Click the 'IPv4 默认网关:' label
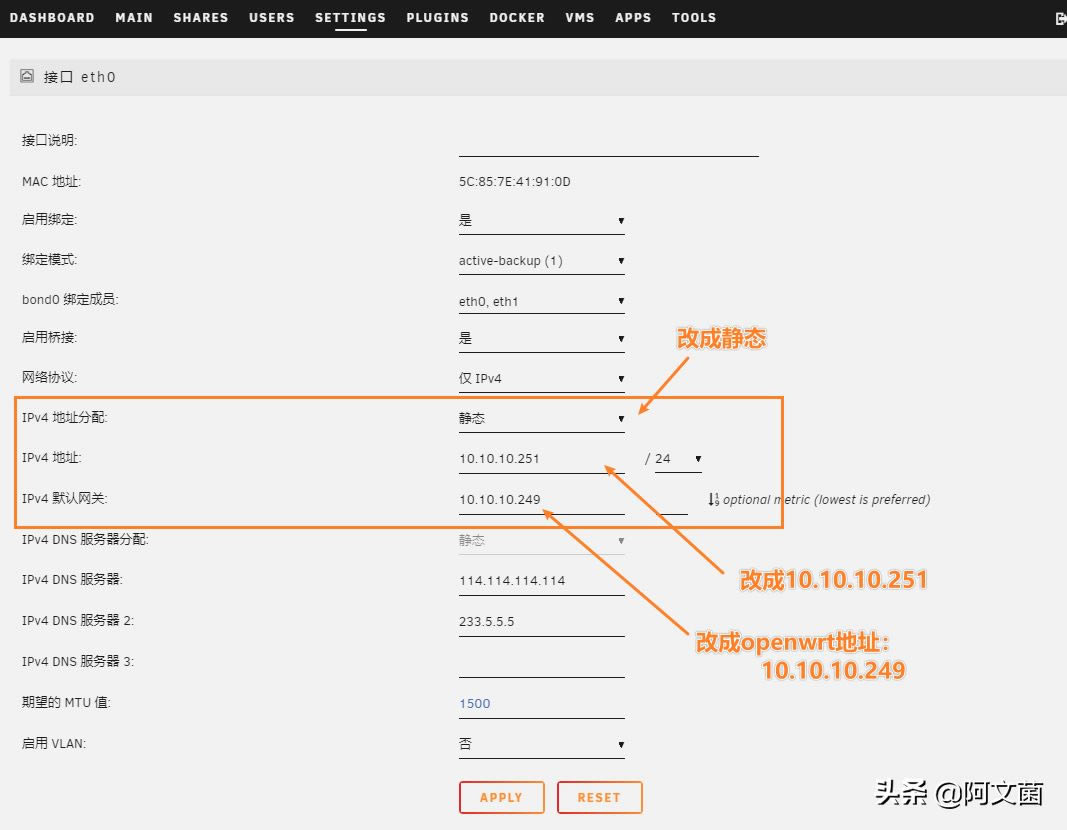The width and height of the screenshot is (1067, 830). click(65, 499)
